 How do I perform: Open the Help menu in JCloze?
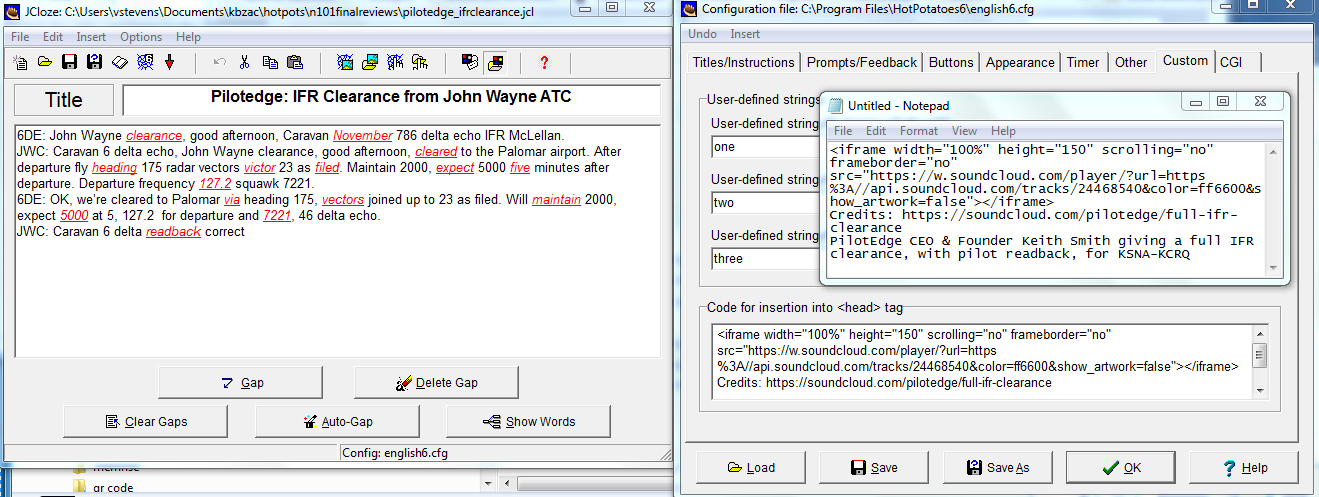(188, 37)
